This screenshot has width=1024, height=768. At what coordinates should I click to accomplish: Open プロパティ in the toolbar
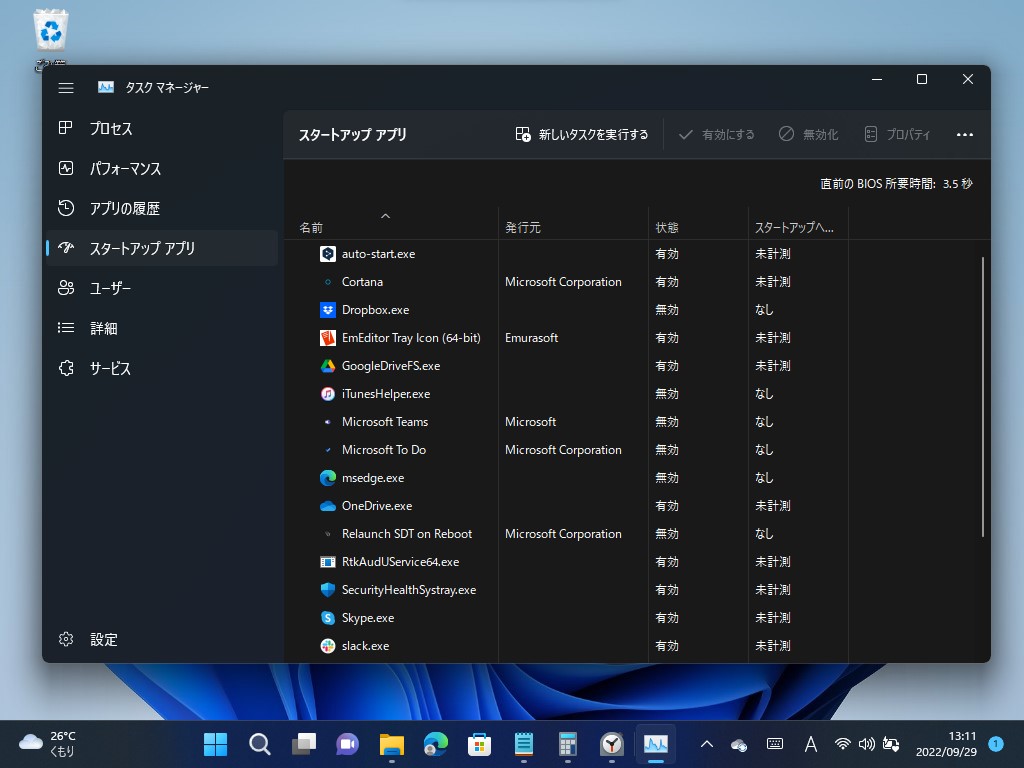pyautogui.click(x=897, y=135)
